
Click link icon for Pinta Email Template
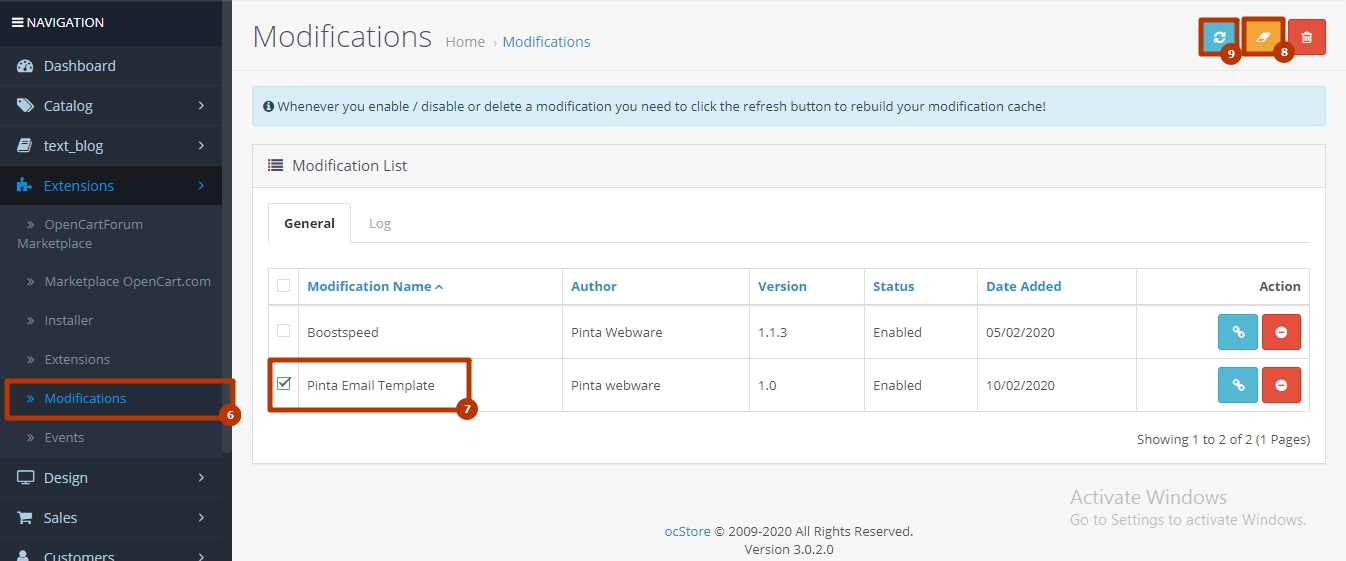pyautogui.click(x=1237, y=385)
